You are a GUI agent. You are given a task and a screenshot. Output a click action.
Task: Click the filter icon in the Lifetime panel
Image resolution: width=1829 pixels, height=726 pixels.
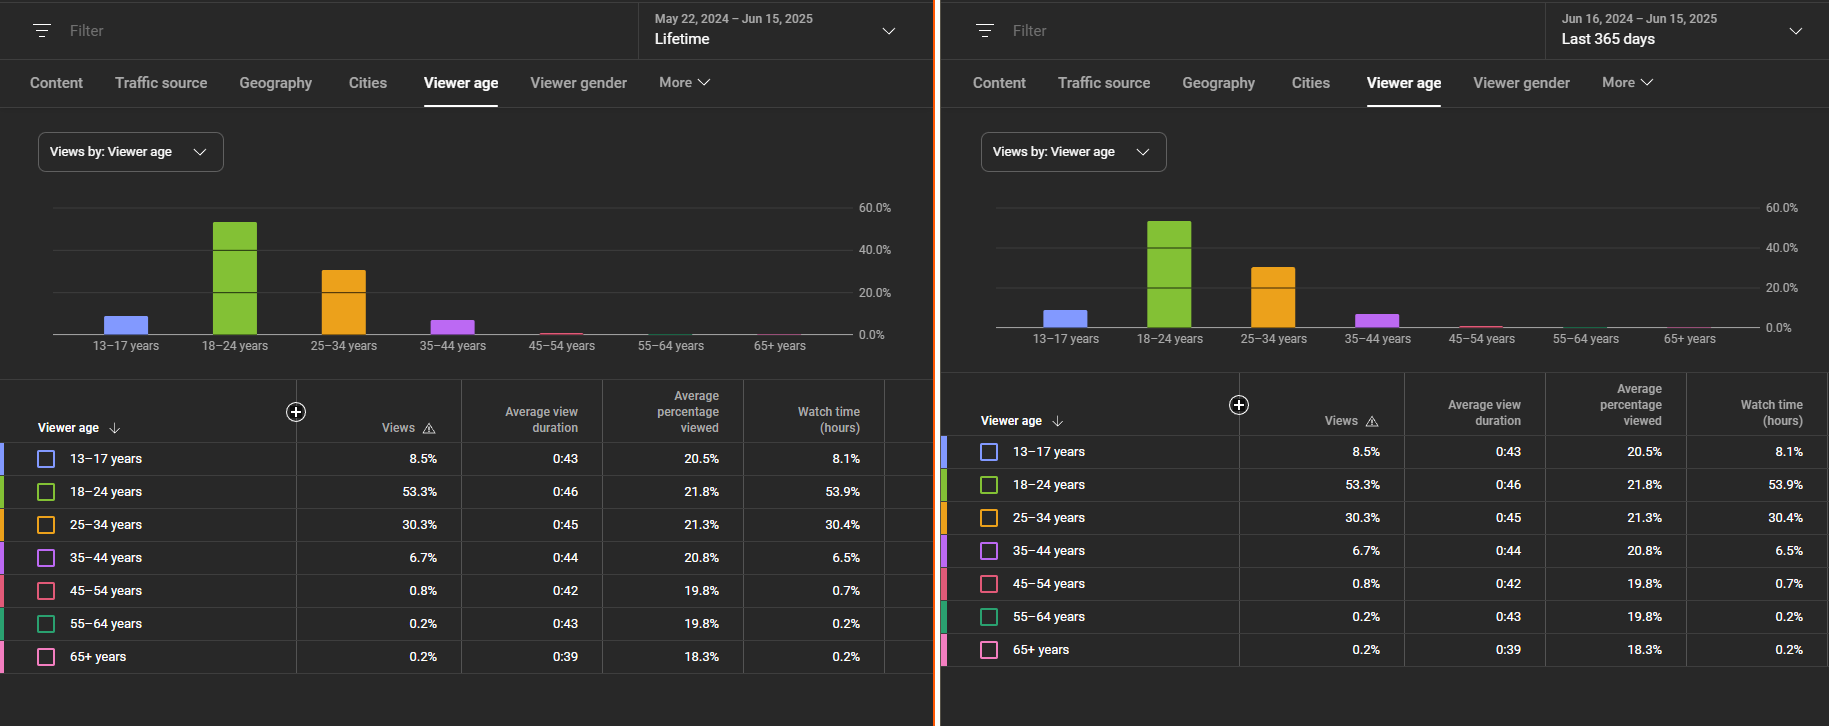(42, 31)
